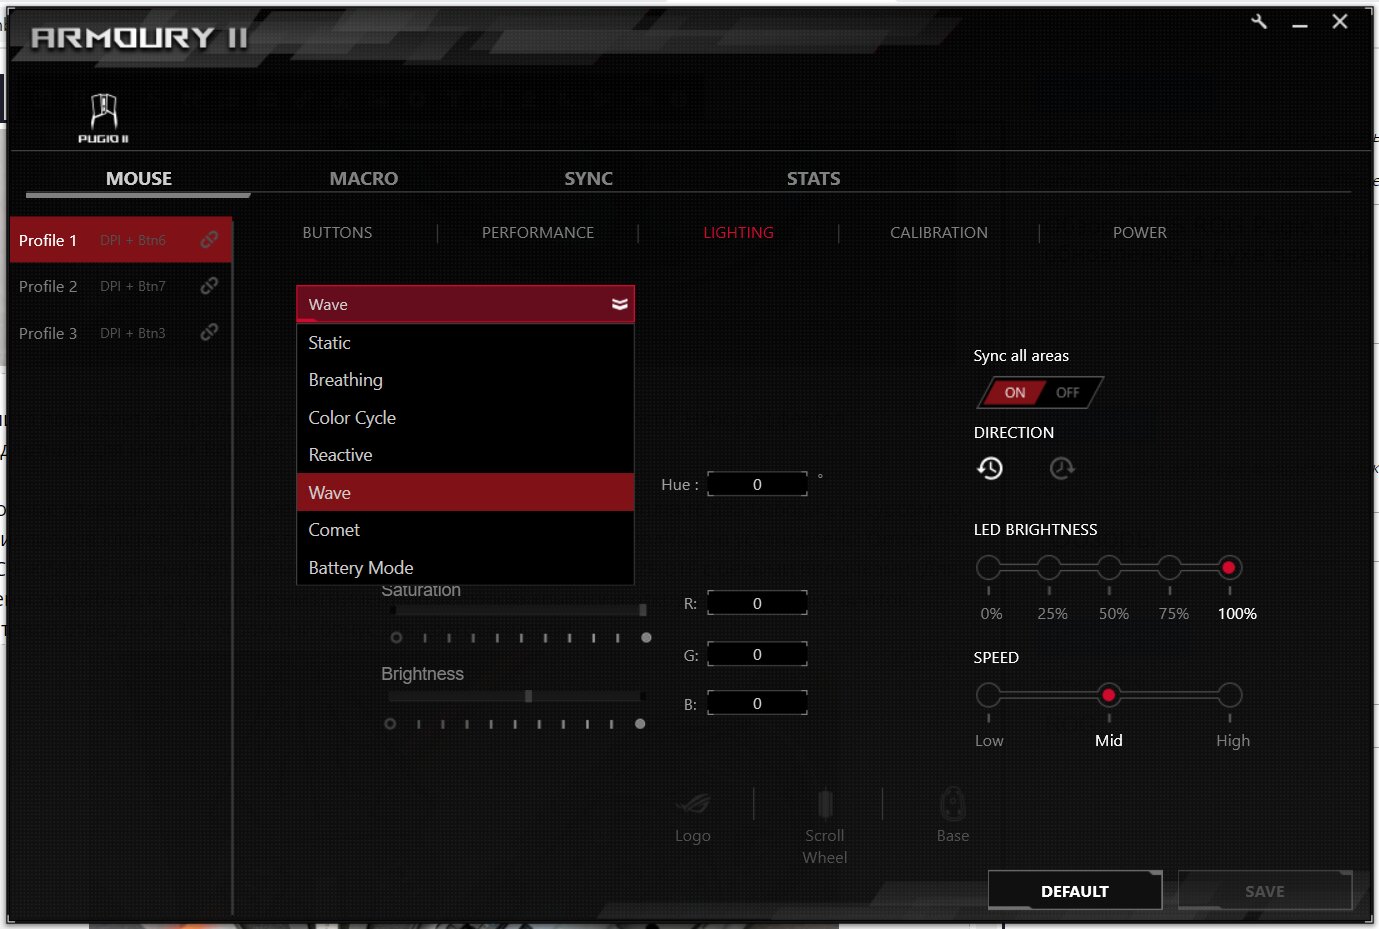This screenshot has width=1379, height=929.
Task: Click the link icon beside Profile 2
Action: 209,286
